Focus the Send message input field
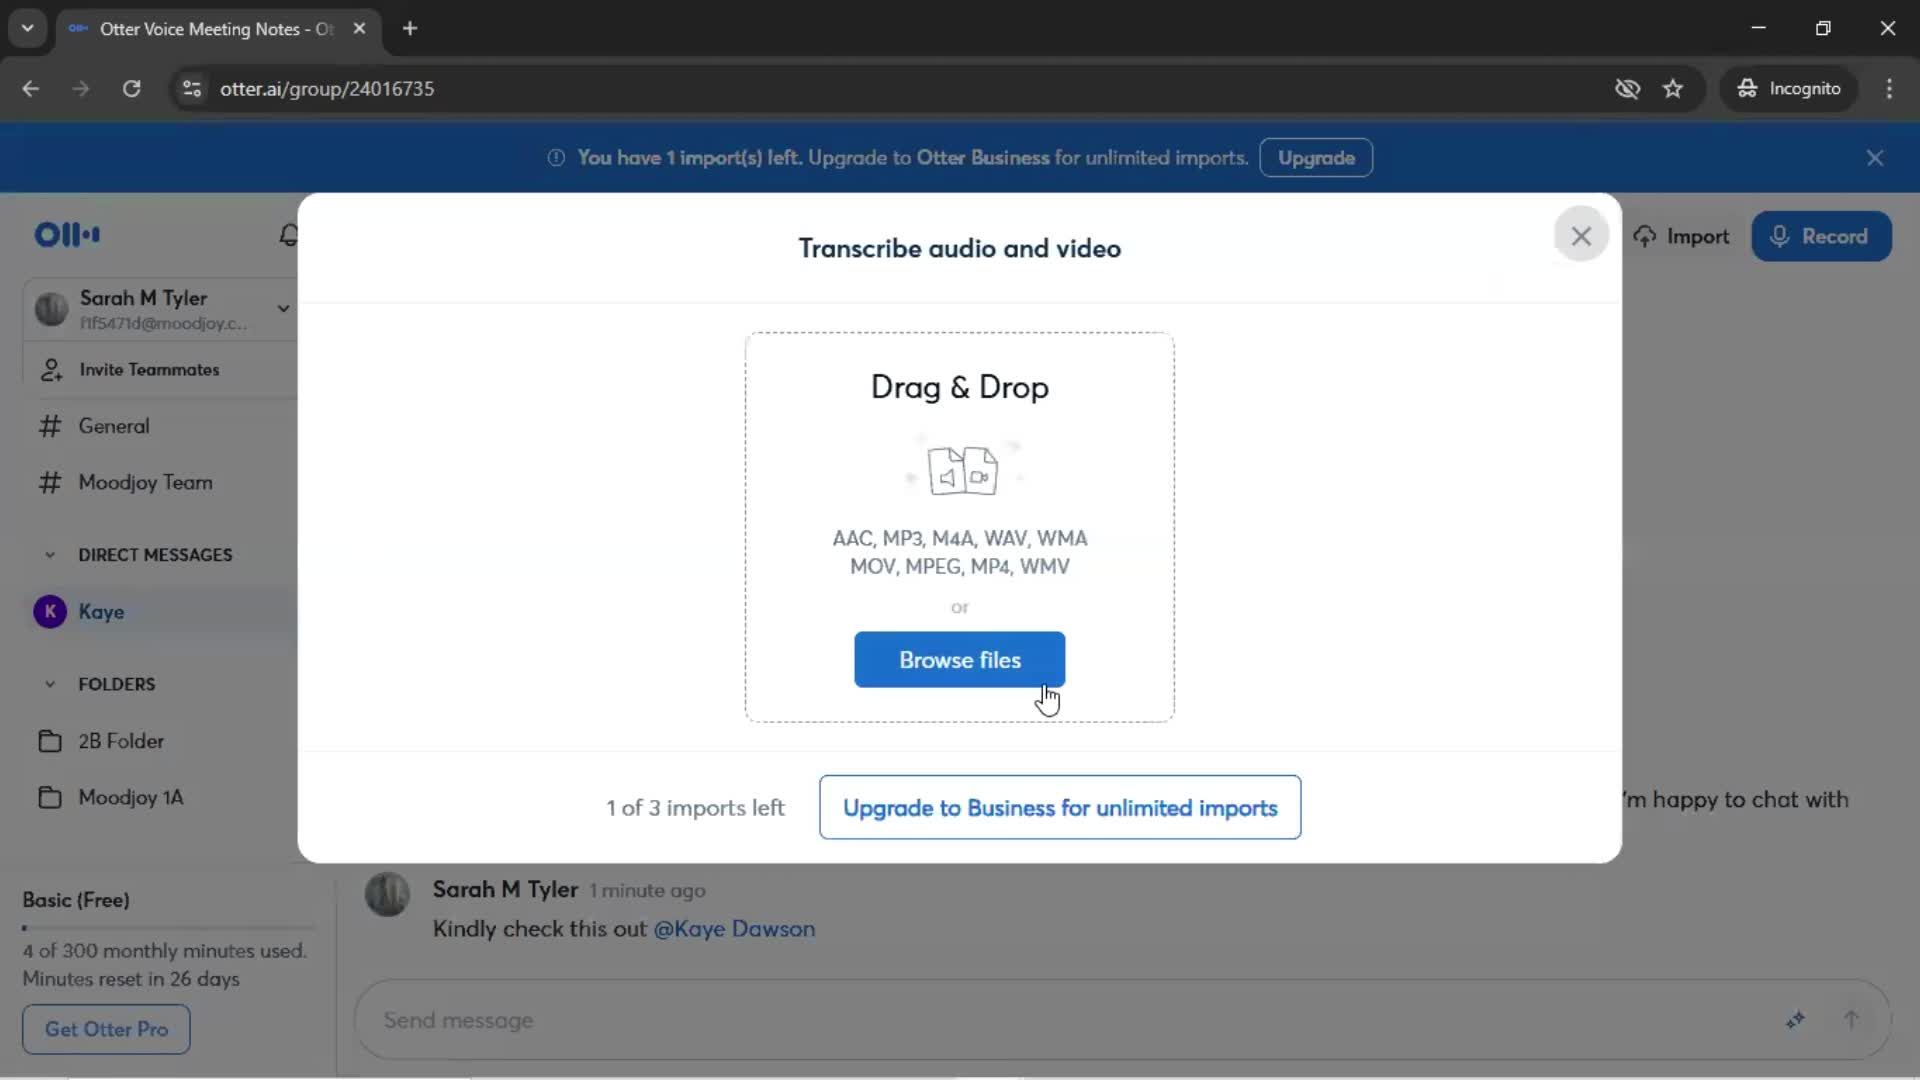Image resolution: width=1920 pixels, height=1080 pixels. pos(1070,1020)
